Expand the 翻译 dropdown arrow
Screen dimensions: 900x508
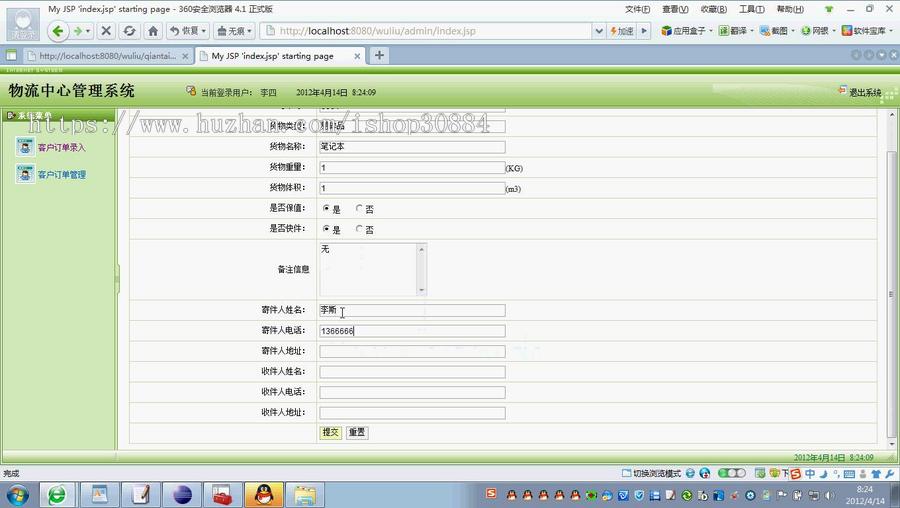[752, 31]
